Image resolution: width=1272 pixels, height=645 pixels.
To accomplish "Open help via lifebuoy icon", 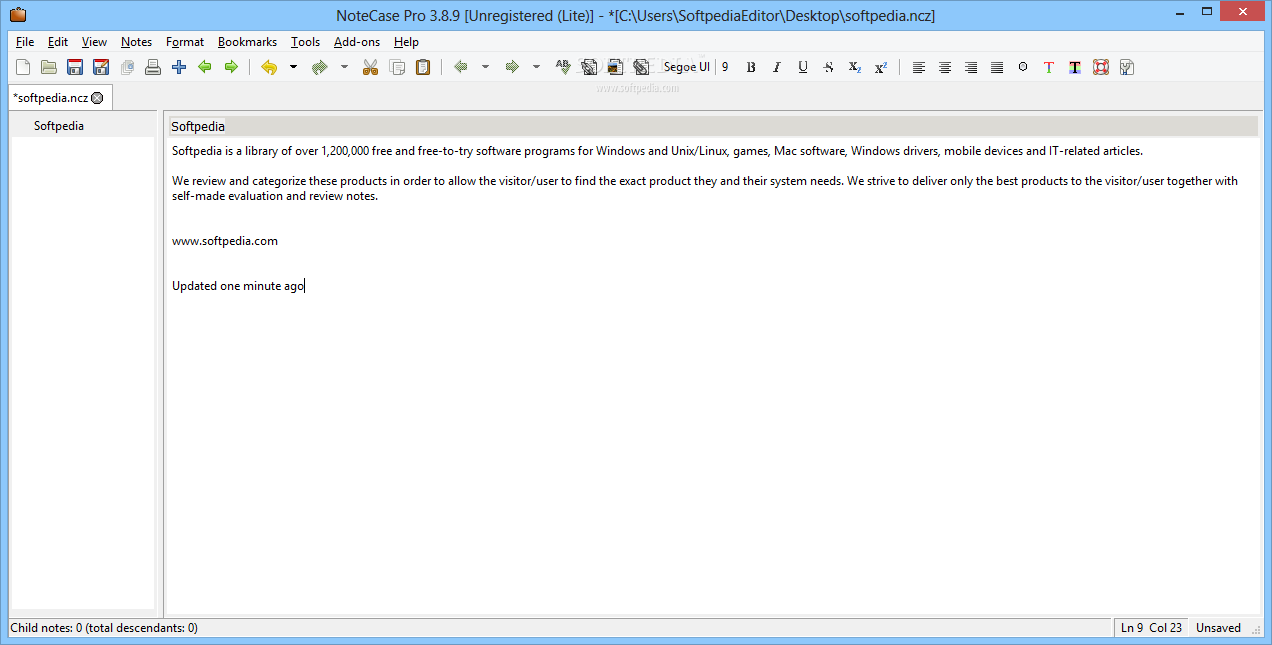I will pyautogui.click(x=1101, y=67).
